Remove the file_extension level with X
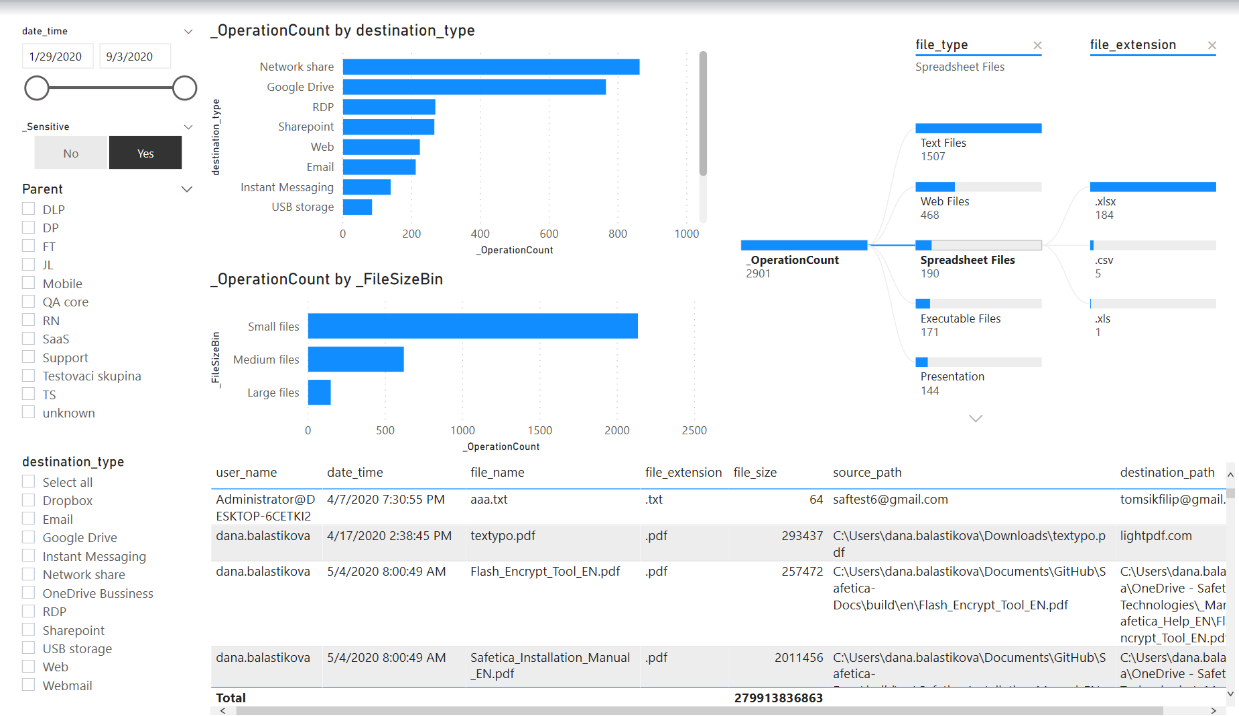The image size is (1239, 716). tap(1212, 45)
